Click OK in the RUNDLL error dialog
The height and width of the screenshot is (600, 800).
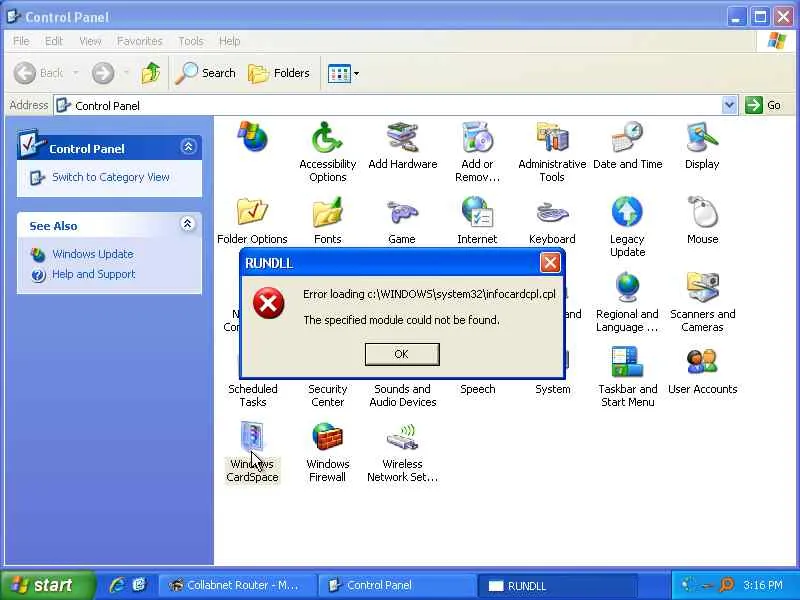coord(402,354)
